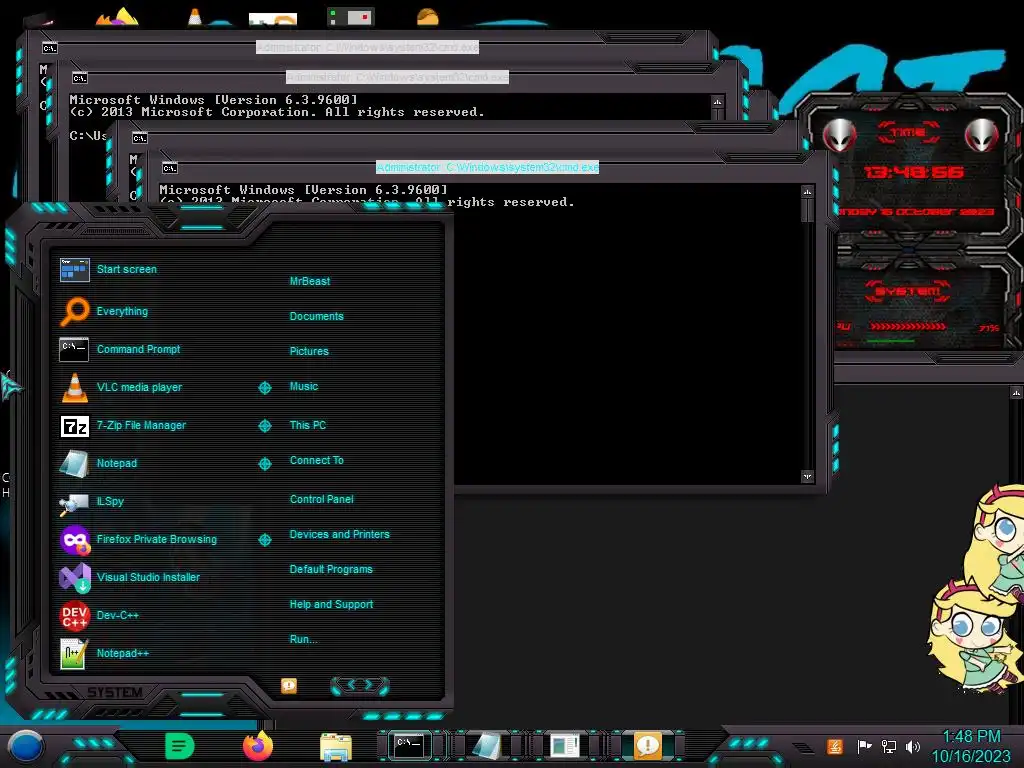Launch Notepad++
The image size is (1024, 768).
click(x=104, y=653)
